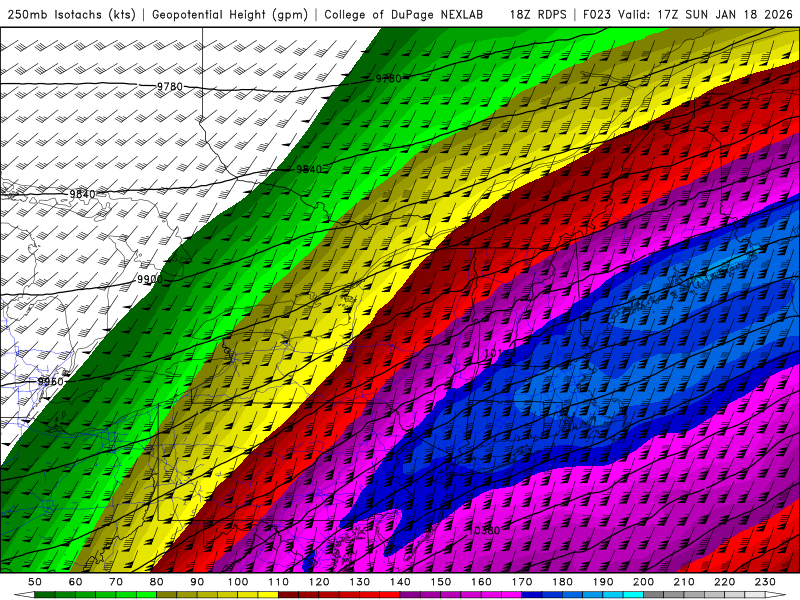The image size is (800, 600).
Task: Click the 140 value on the color scale
Action: (x=400, y=582)
